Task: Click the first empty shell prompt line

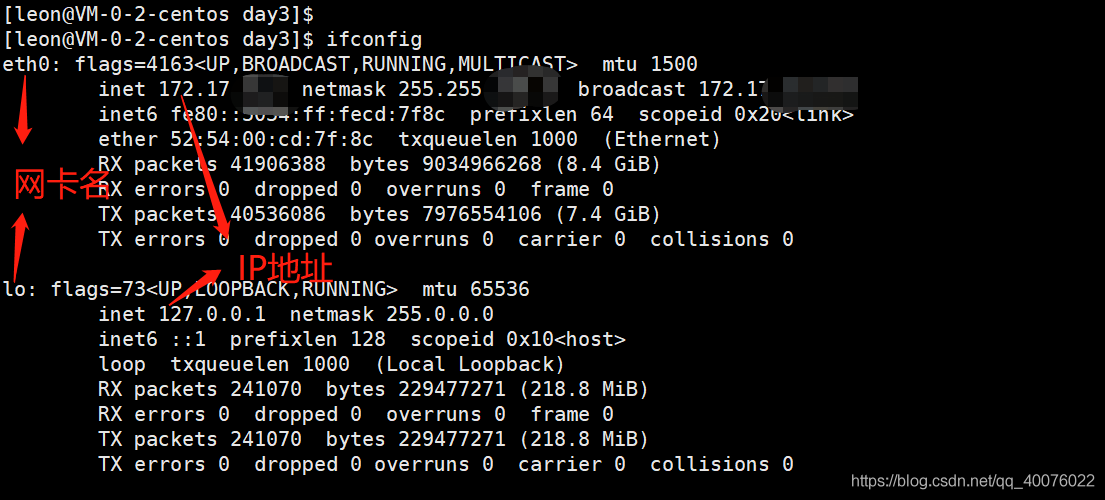Action: (159, 14)
